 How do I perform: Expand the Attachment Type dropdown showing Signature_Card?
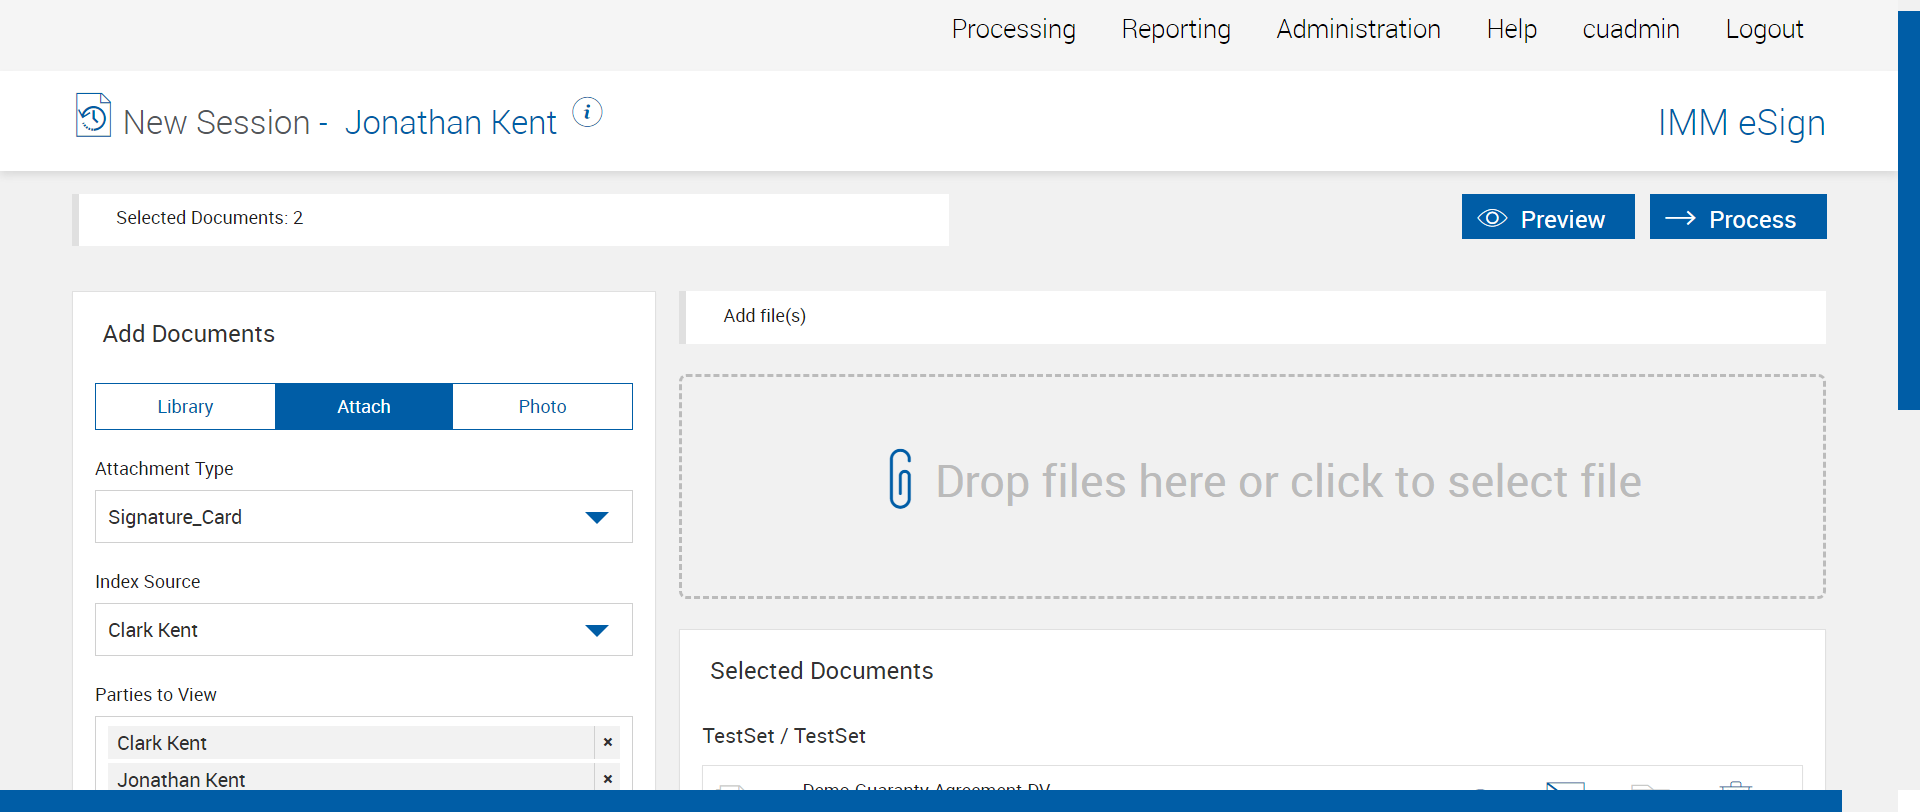(x=364, y=517)
